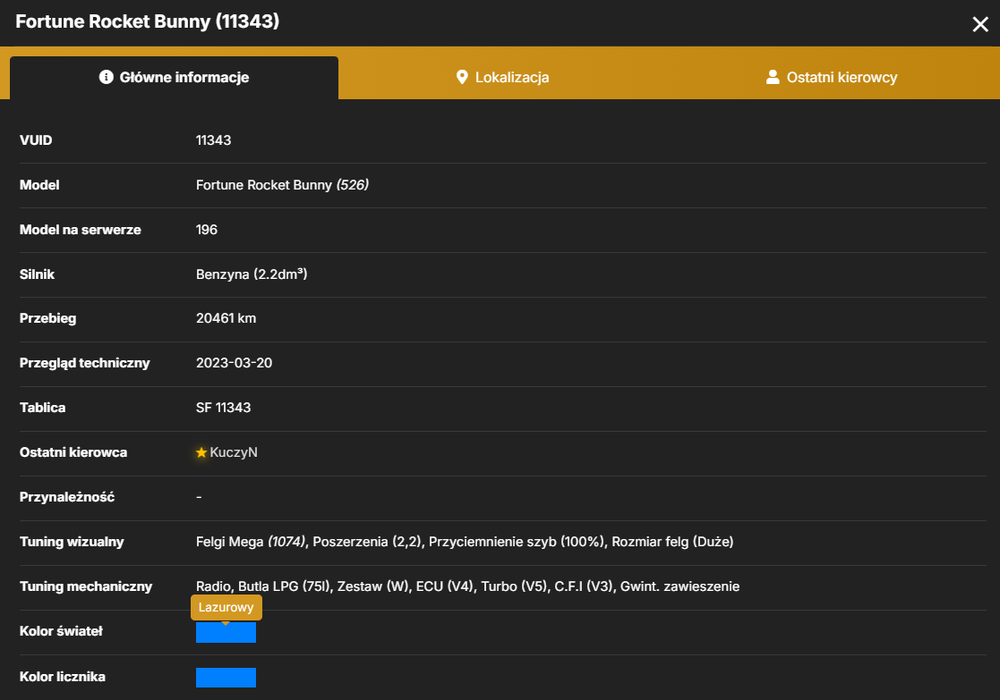Click the info icon on Główne informacje

(106, 77)
